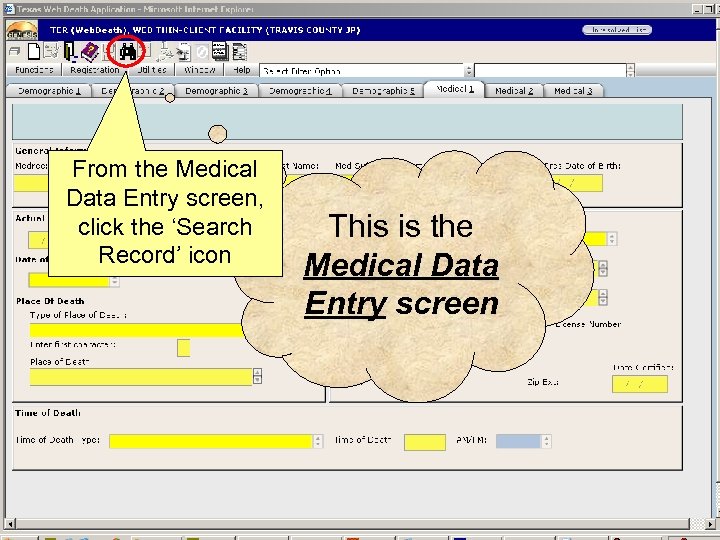Click the yellow Time of Death field
Viewport: 720px width, 540px height.
[x=425, y=442]
